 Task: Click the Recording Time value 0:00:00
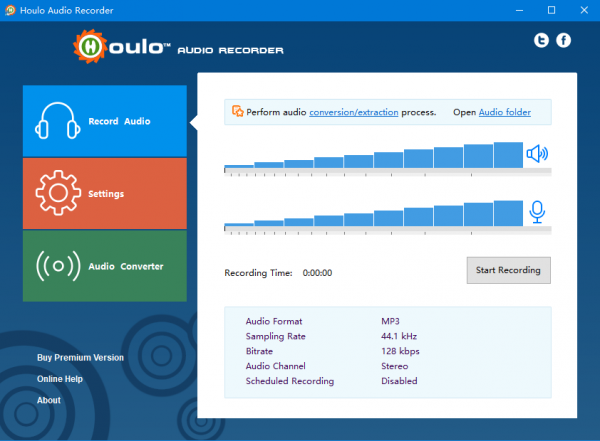(x=317, y=273)
